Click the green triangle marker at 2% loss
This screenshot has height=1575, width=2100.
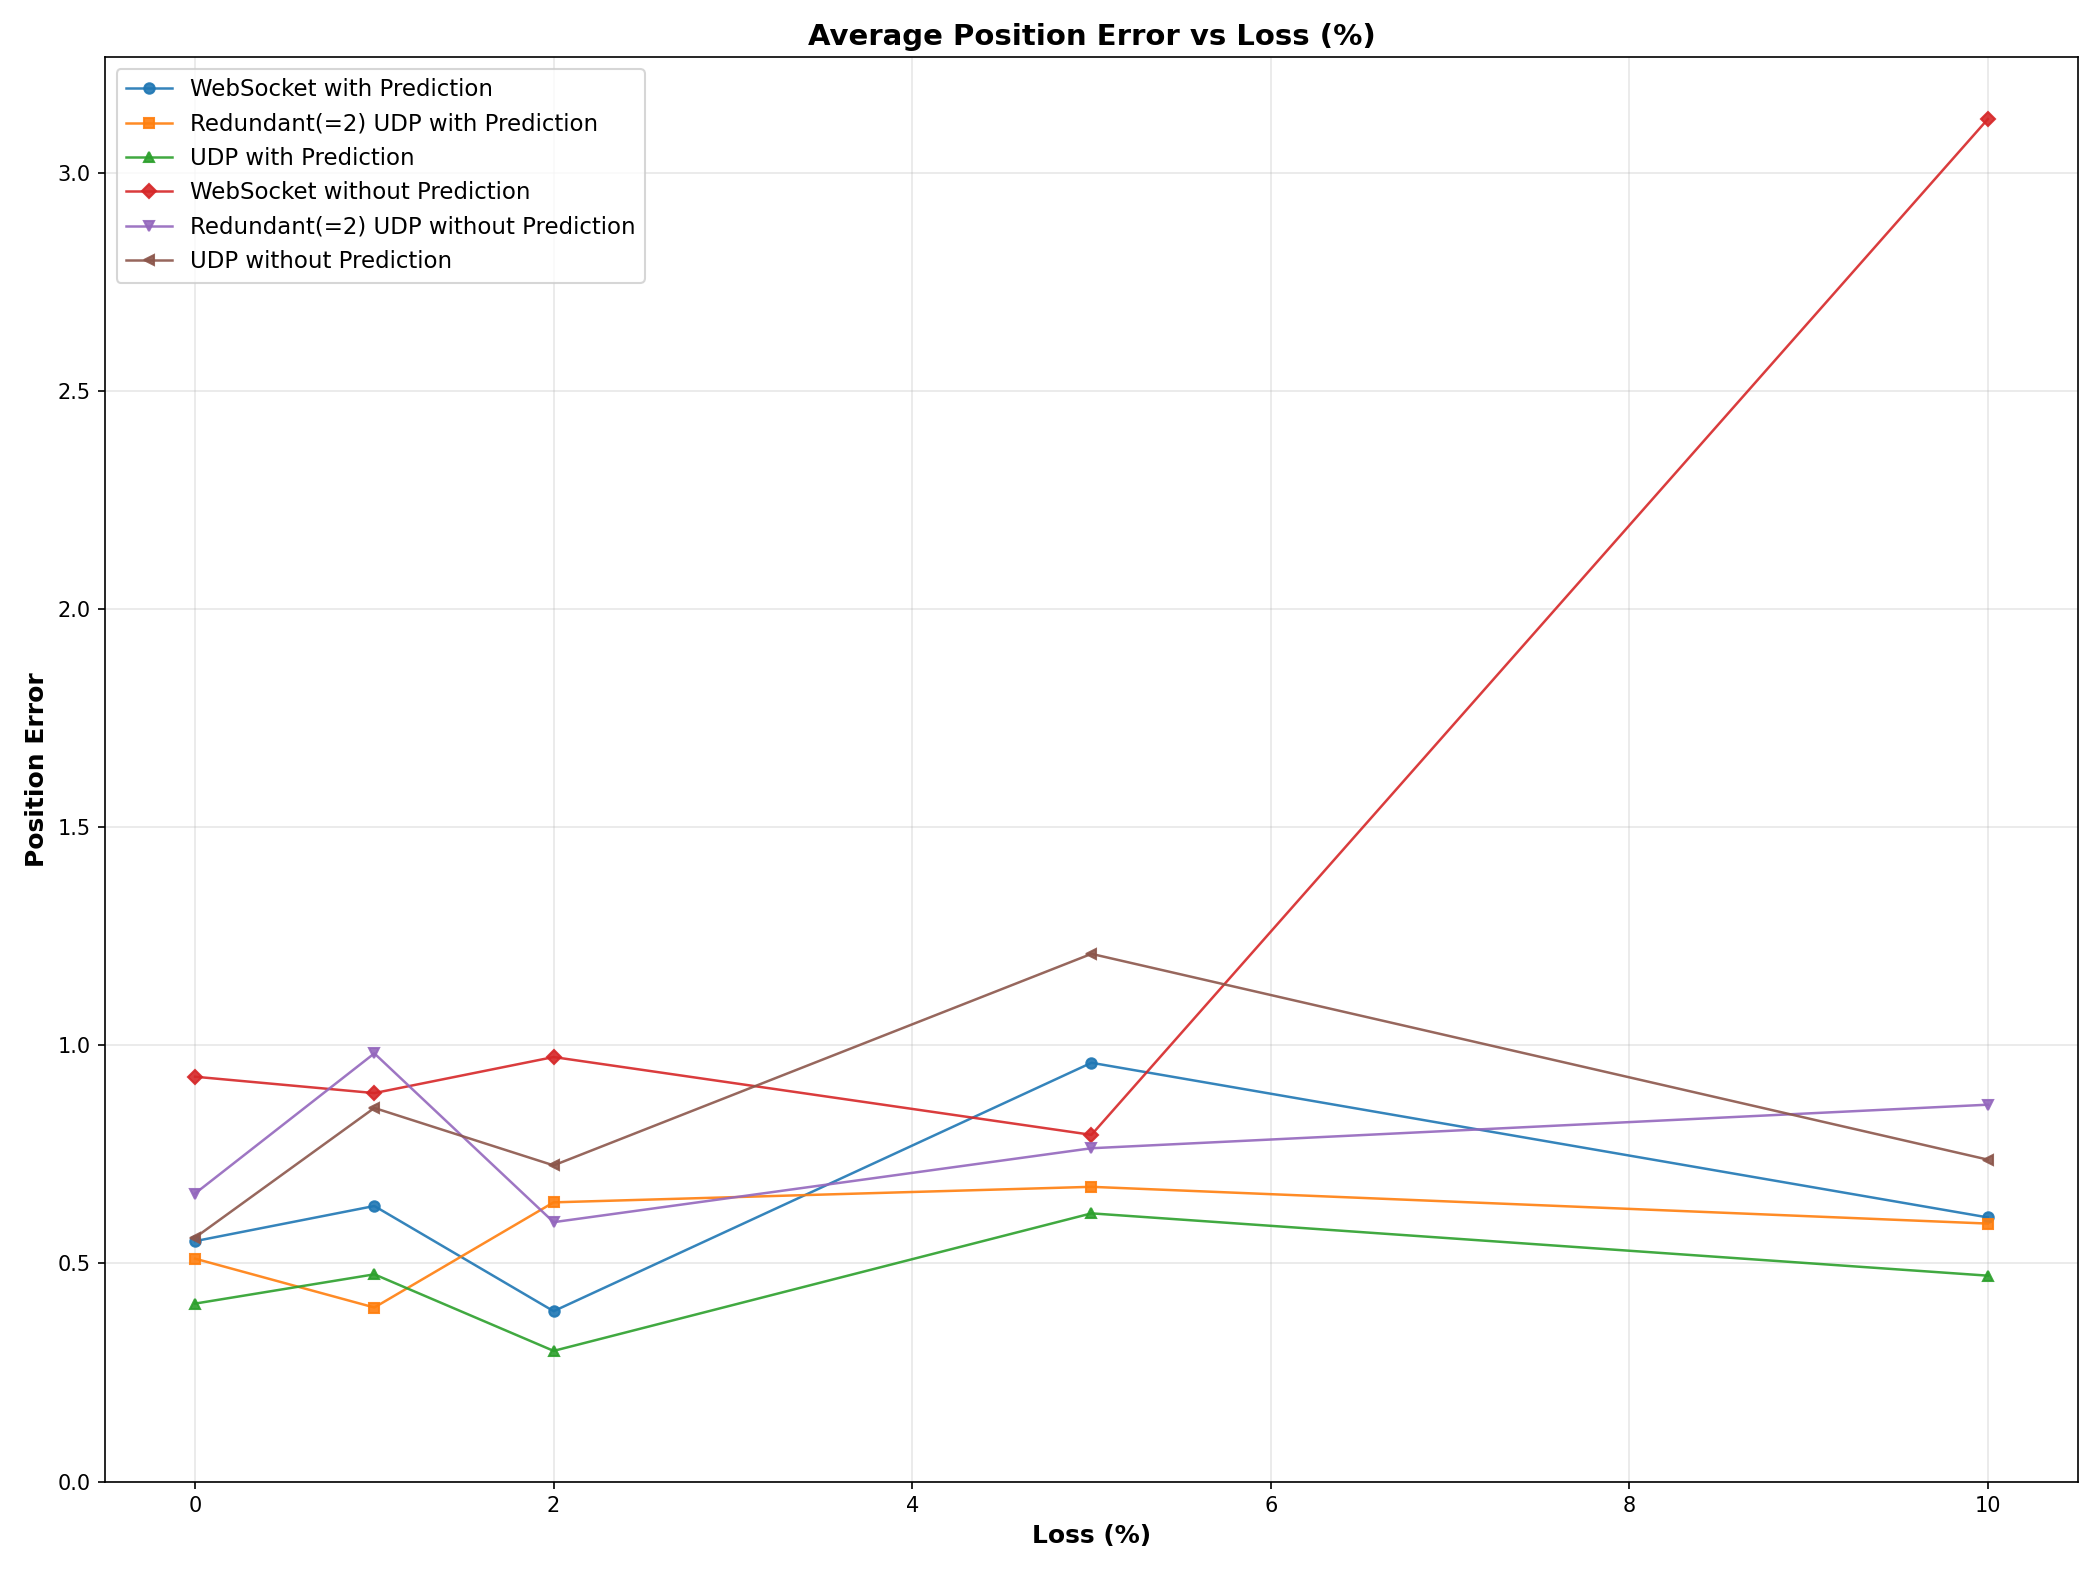(554, 1350)
